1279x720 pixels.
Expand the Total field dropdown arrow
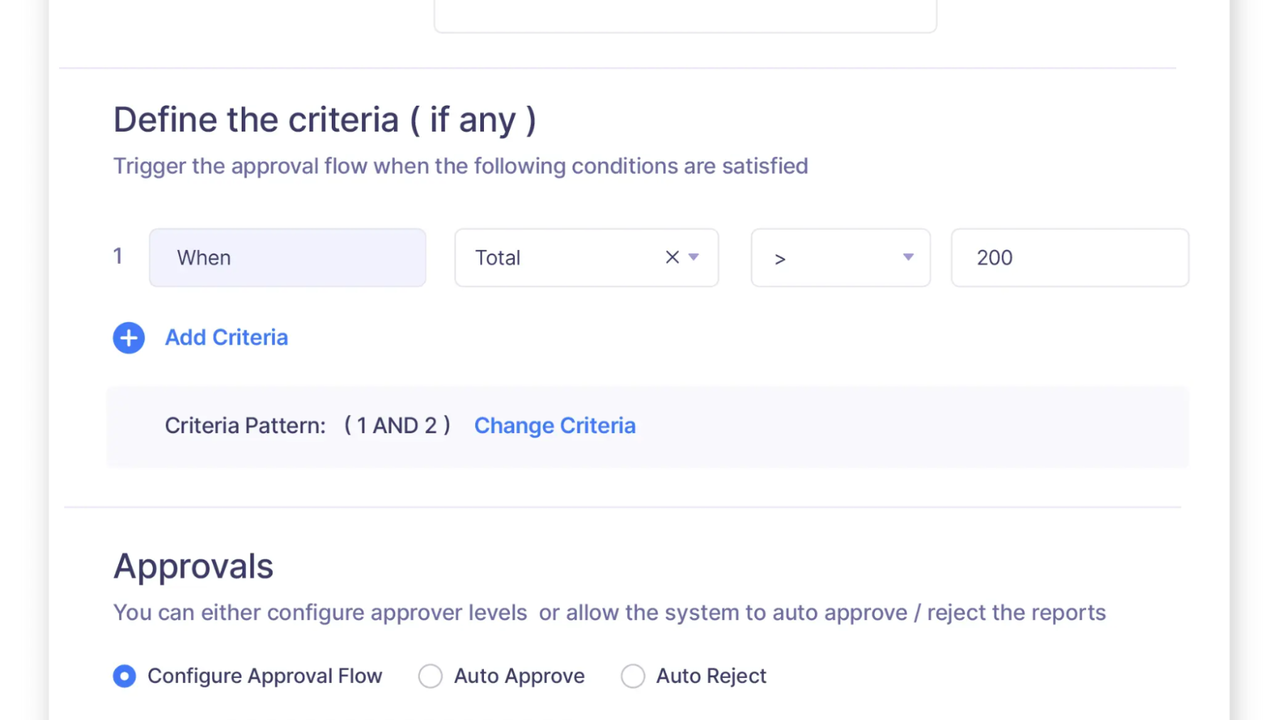[x=694, y=258]
